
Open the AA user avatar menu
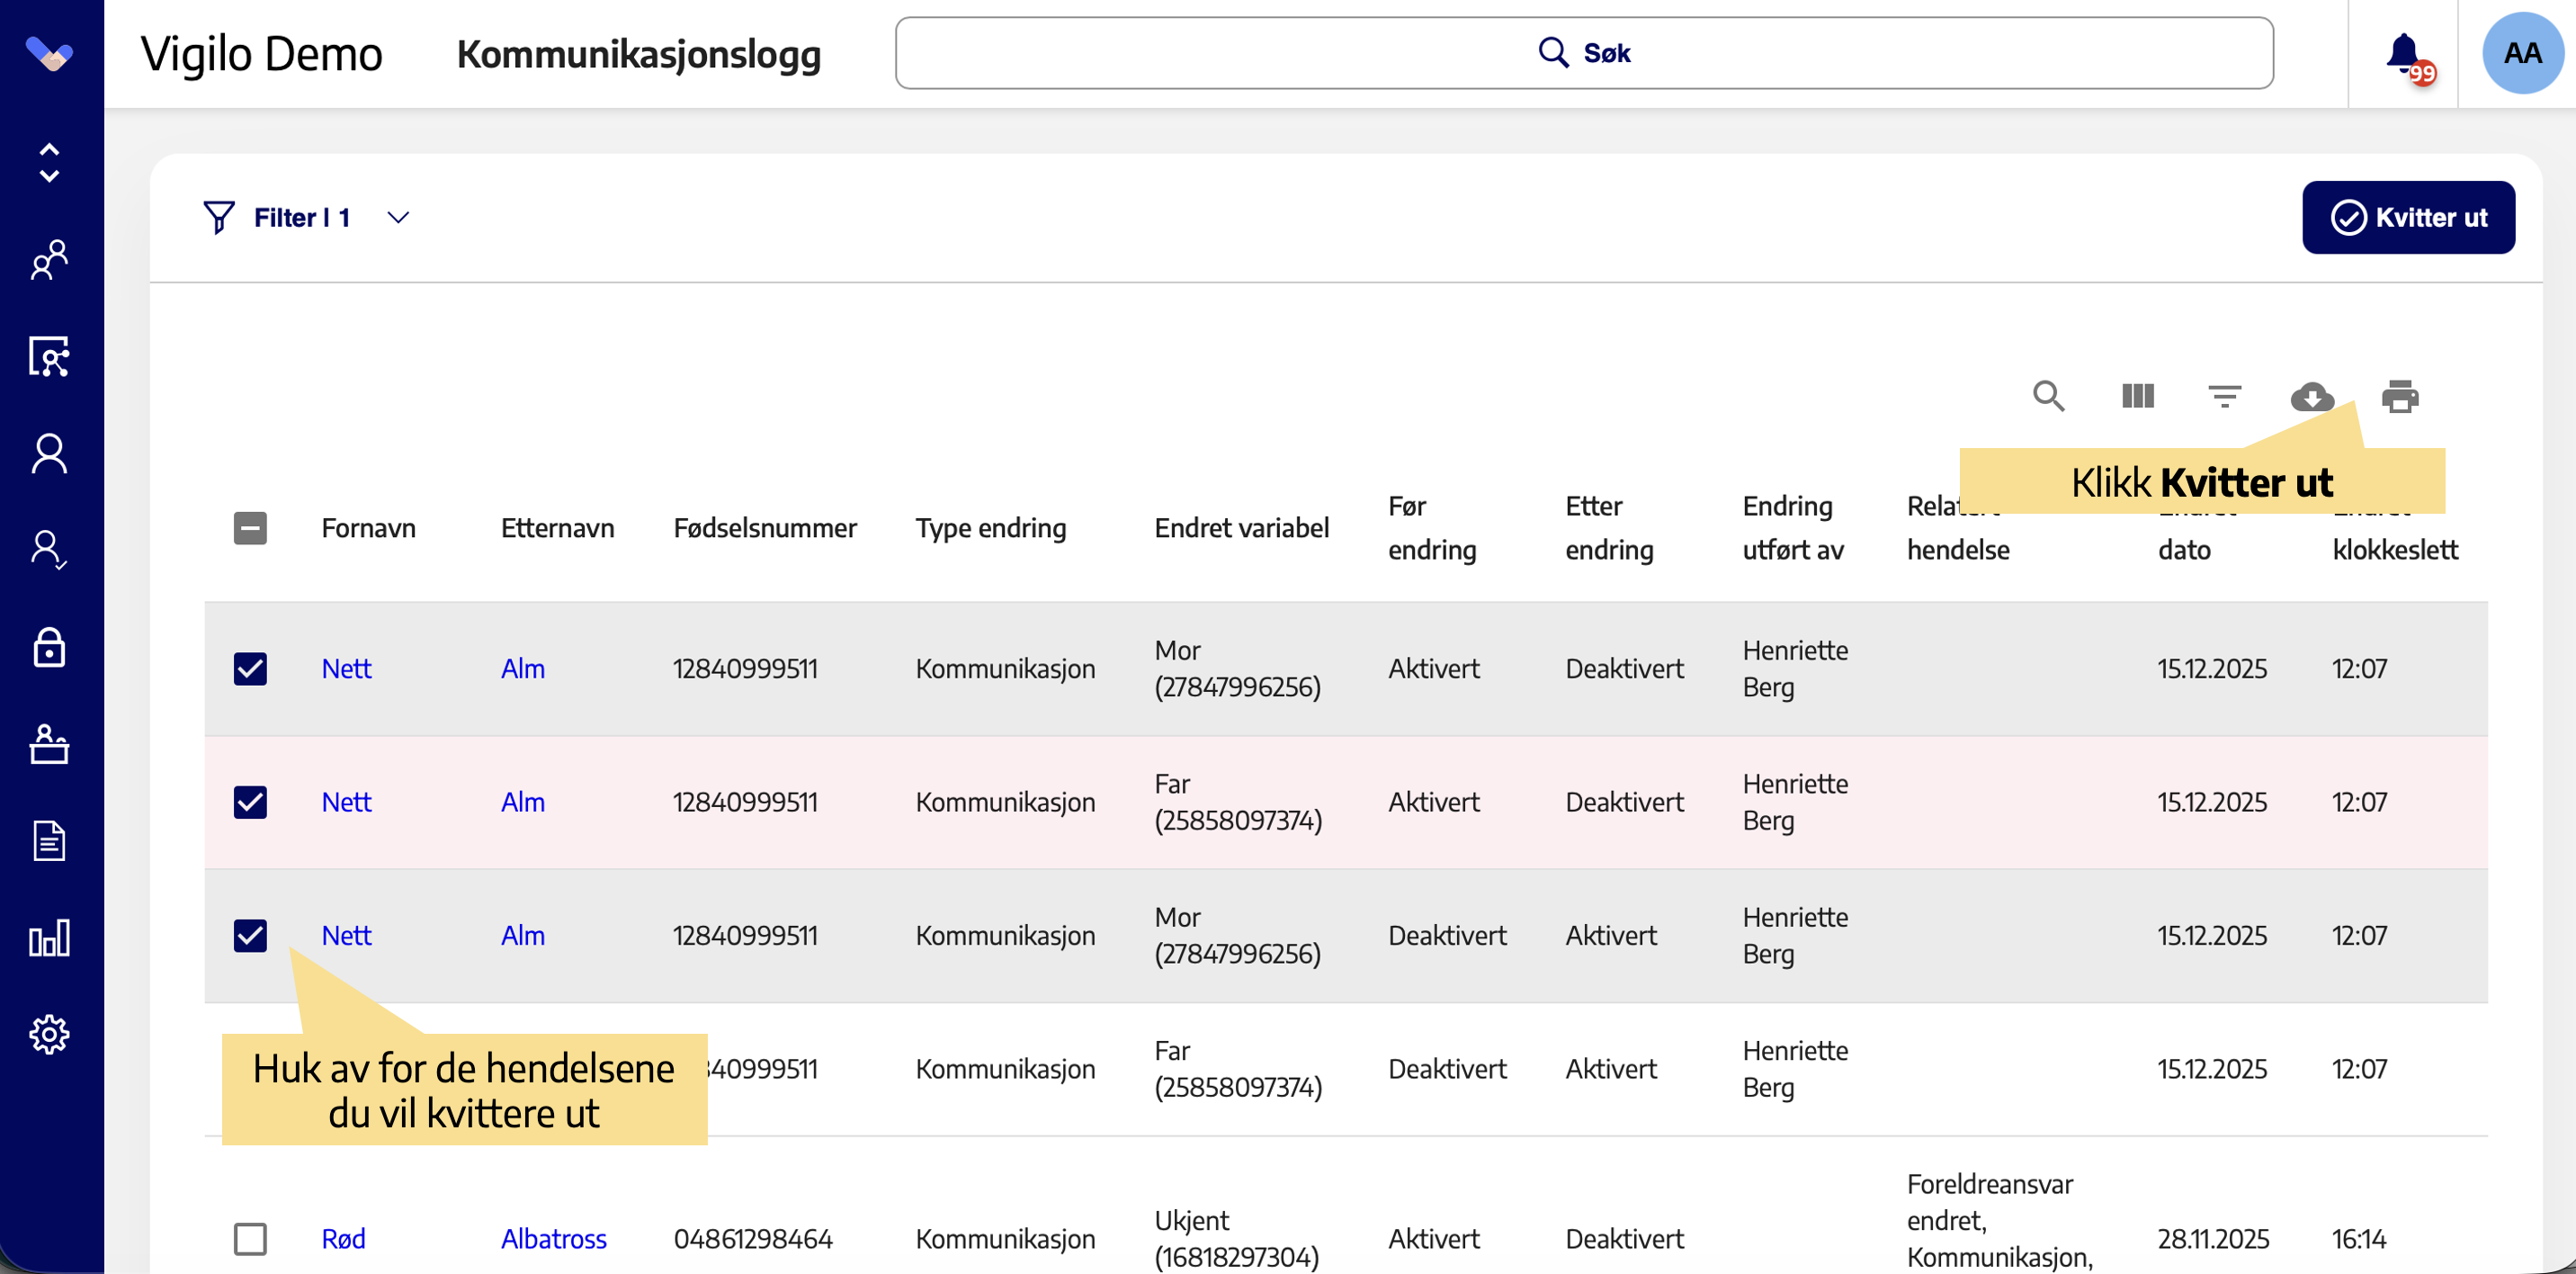click(x=2522, y=54)
